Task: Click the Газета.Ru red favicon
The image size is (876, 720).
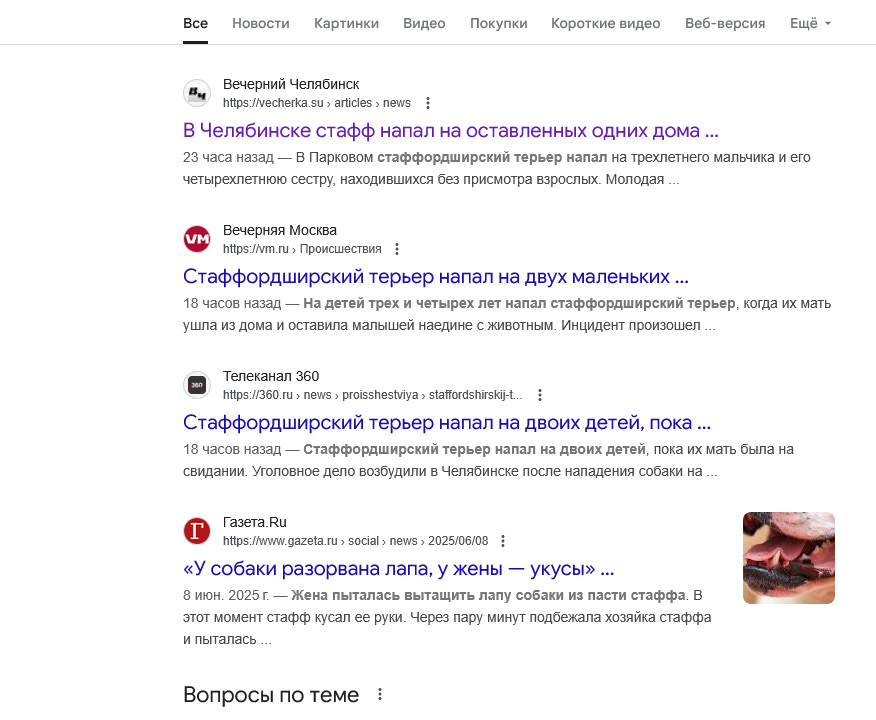Action: [197, 531]
